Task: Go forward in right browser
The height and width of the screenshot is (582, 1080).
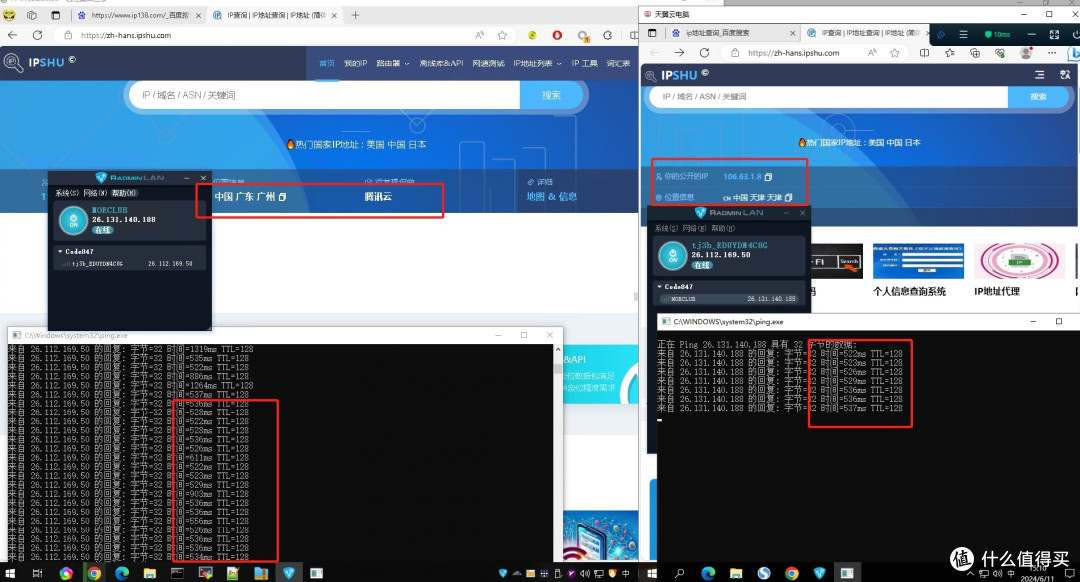Action: [x=679, y=52]
